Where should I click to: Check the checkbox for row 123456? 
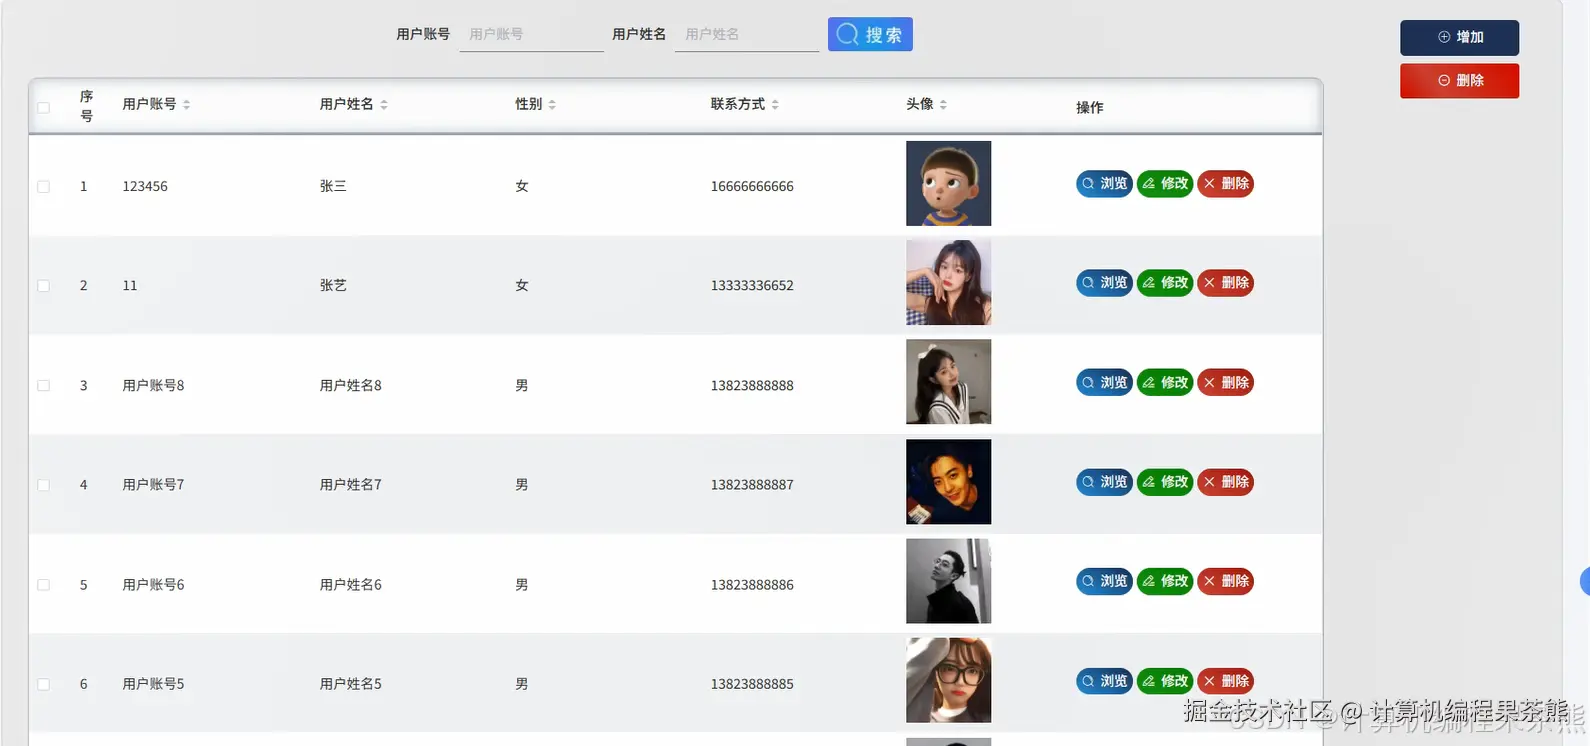click(43, 187)
